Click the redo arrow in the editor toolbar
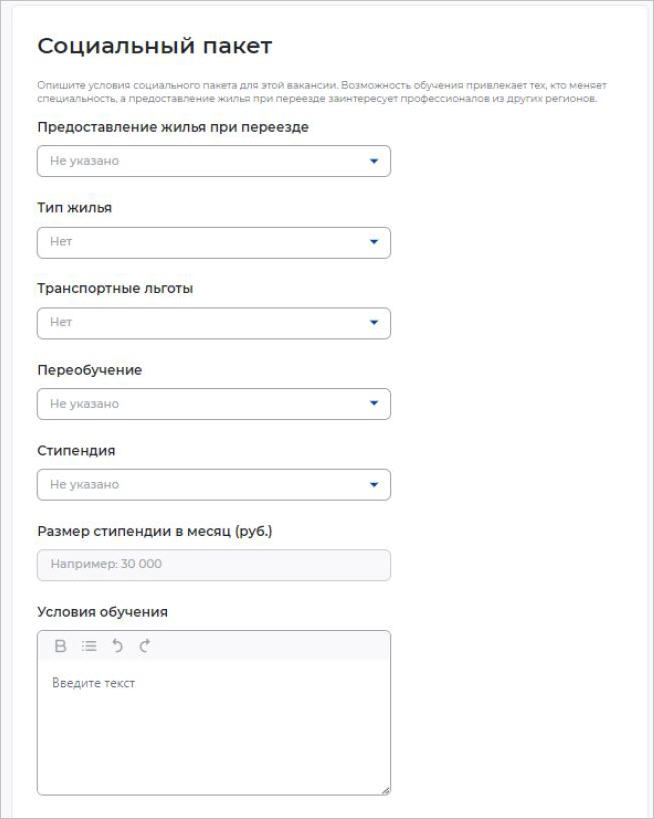Image resolution: width=654 pixels, height=819 pixels. click(144, 646)
